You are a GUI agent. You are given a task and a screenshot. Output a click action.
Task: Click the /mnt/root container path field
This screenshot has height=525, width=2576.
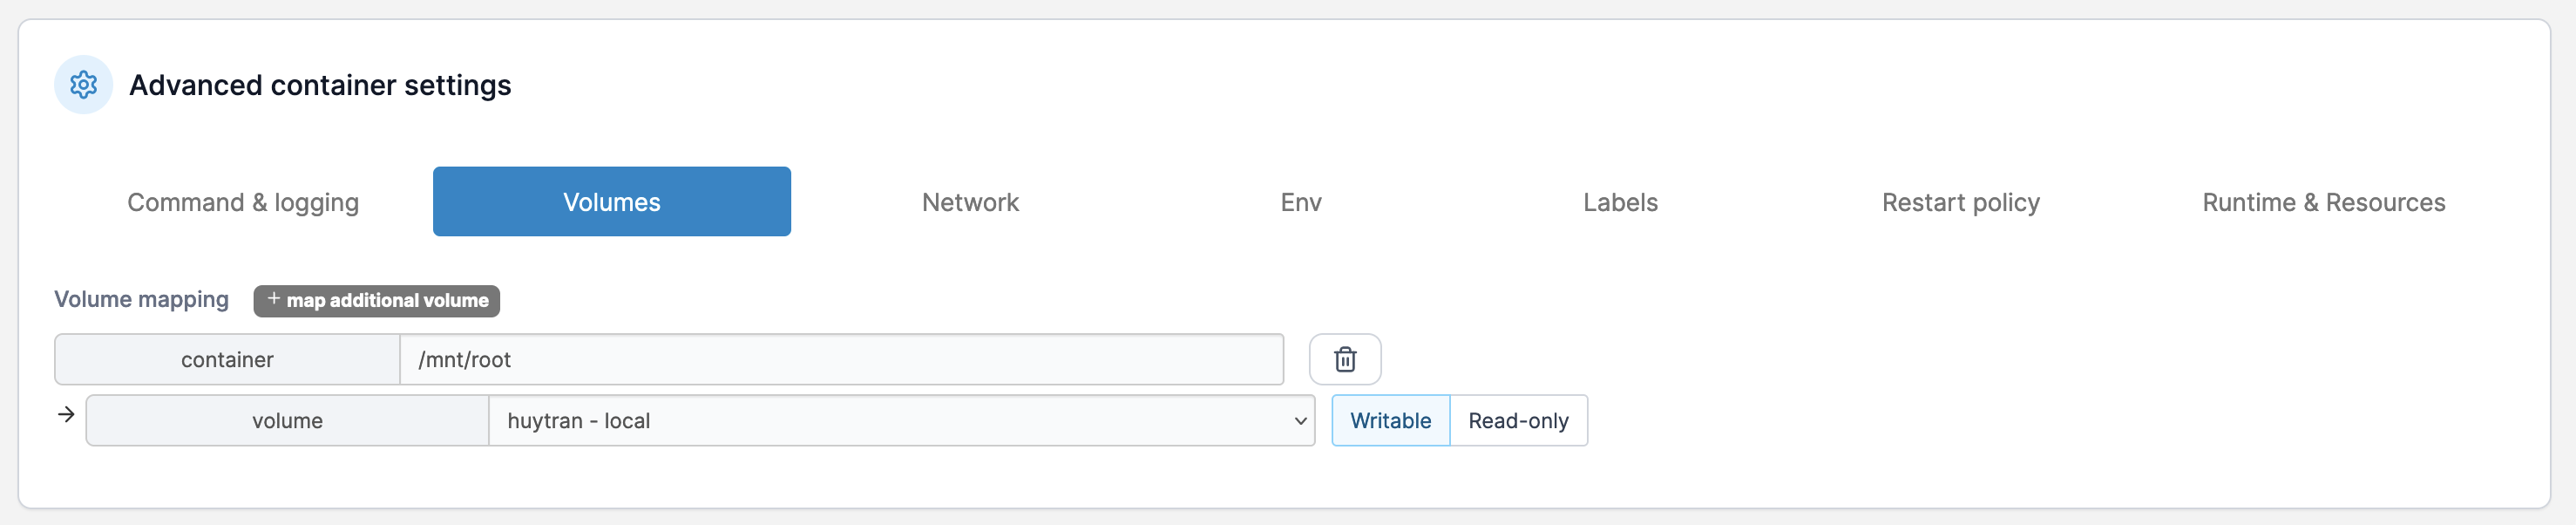click(840, 360)
